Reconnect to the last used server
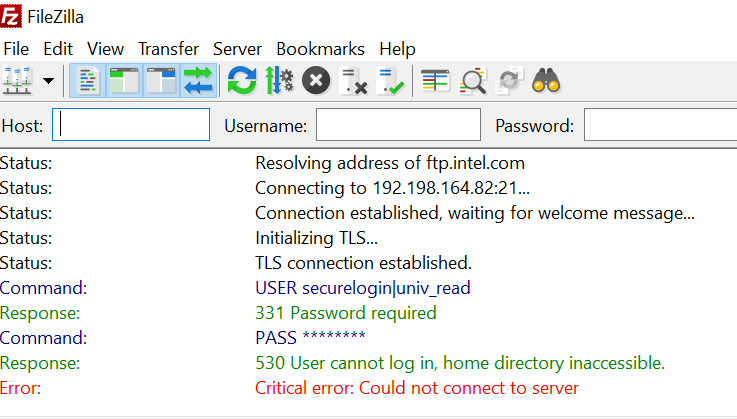This screenshot has height=419, width=737. [390, 80]
